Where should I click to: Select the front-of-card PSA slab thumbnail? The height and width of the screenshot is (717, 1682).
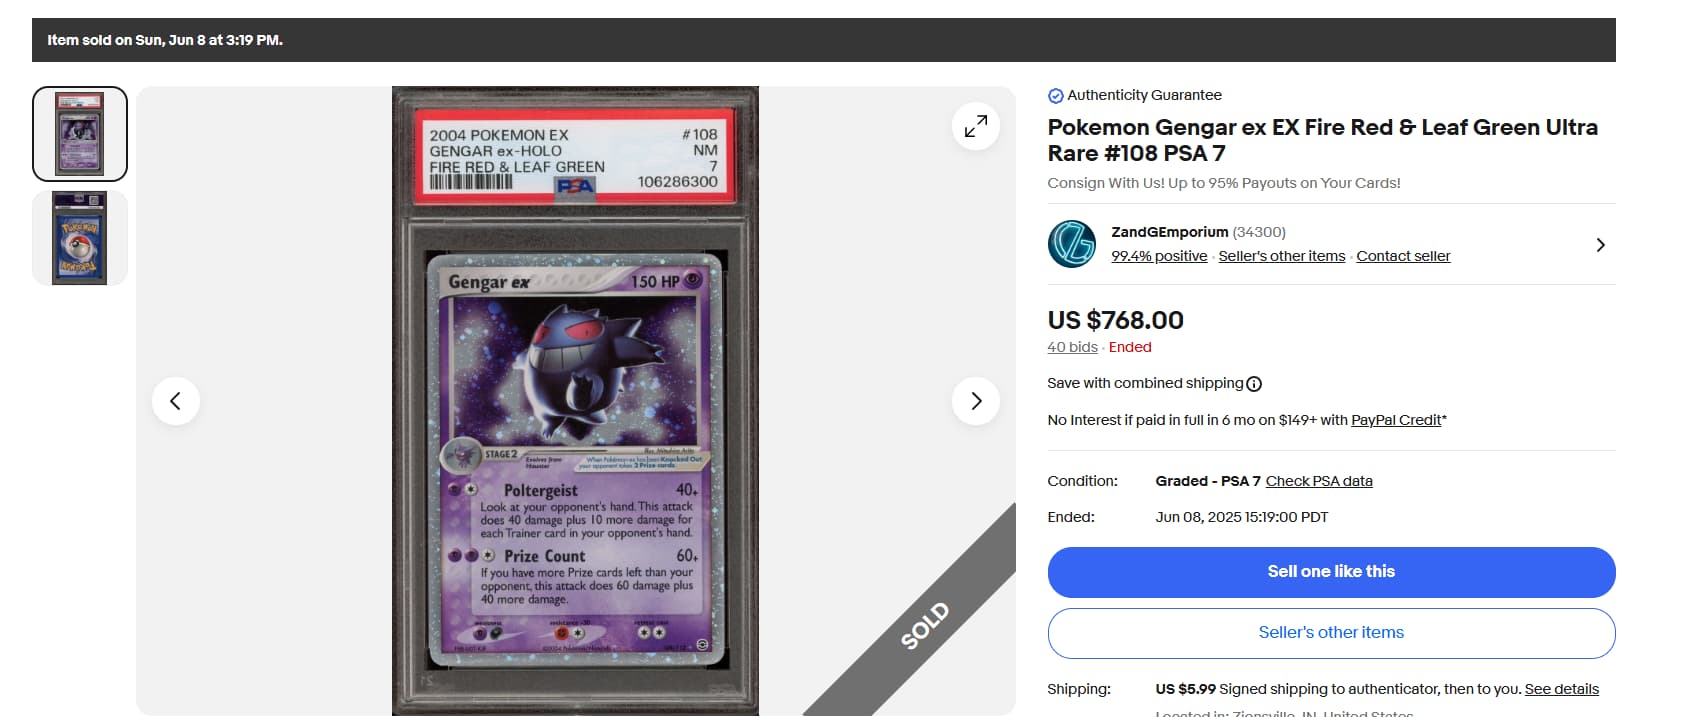[x=80, y=134]
